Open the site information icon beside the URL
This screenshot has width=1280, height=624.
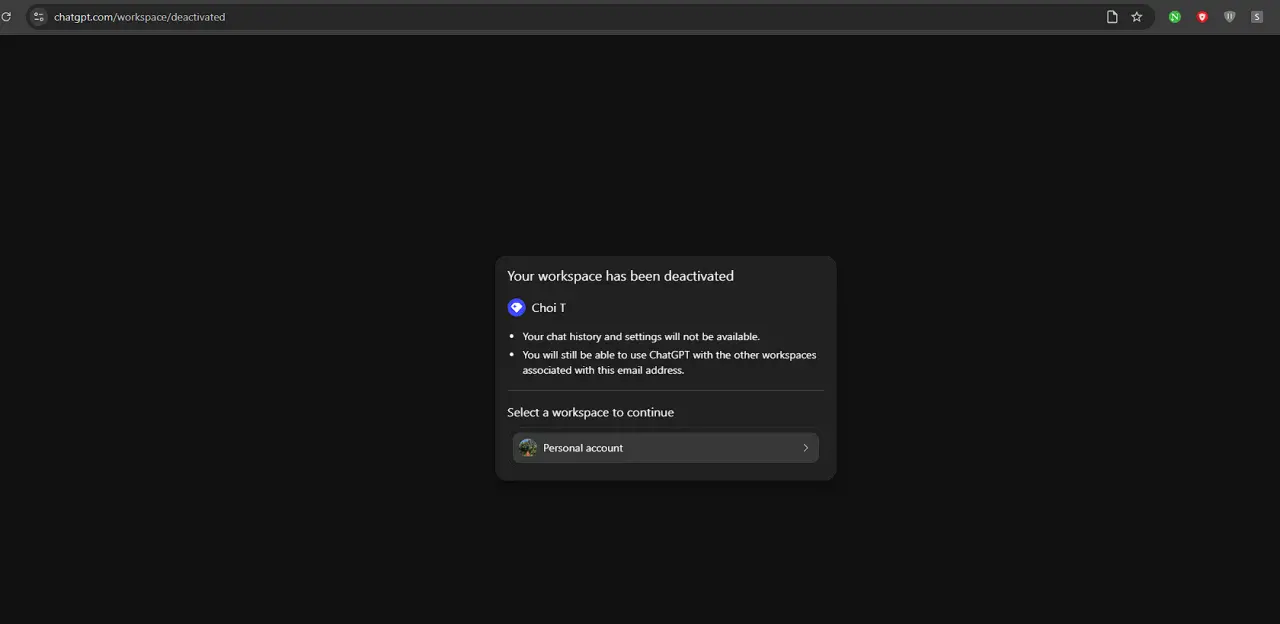[39, 17]
